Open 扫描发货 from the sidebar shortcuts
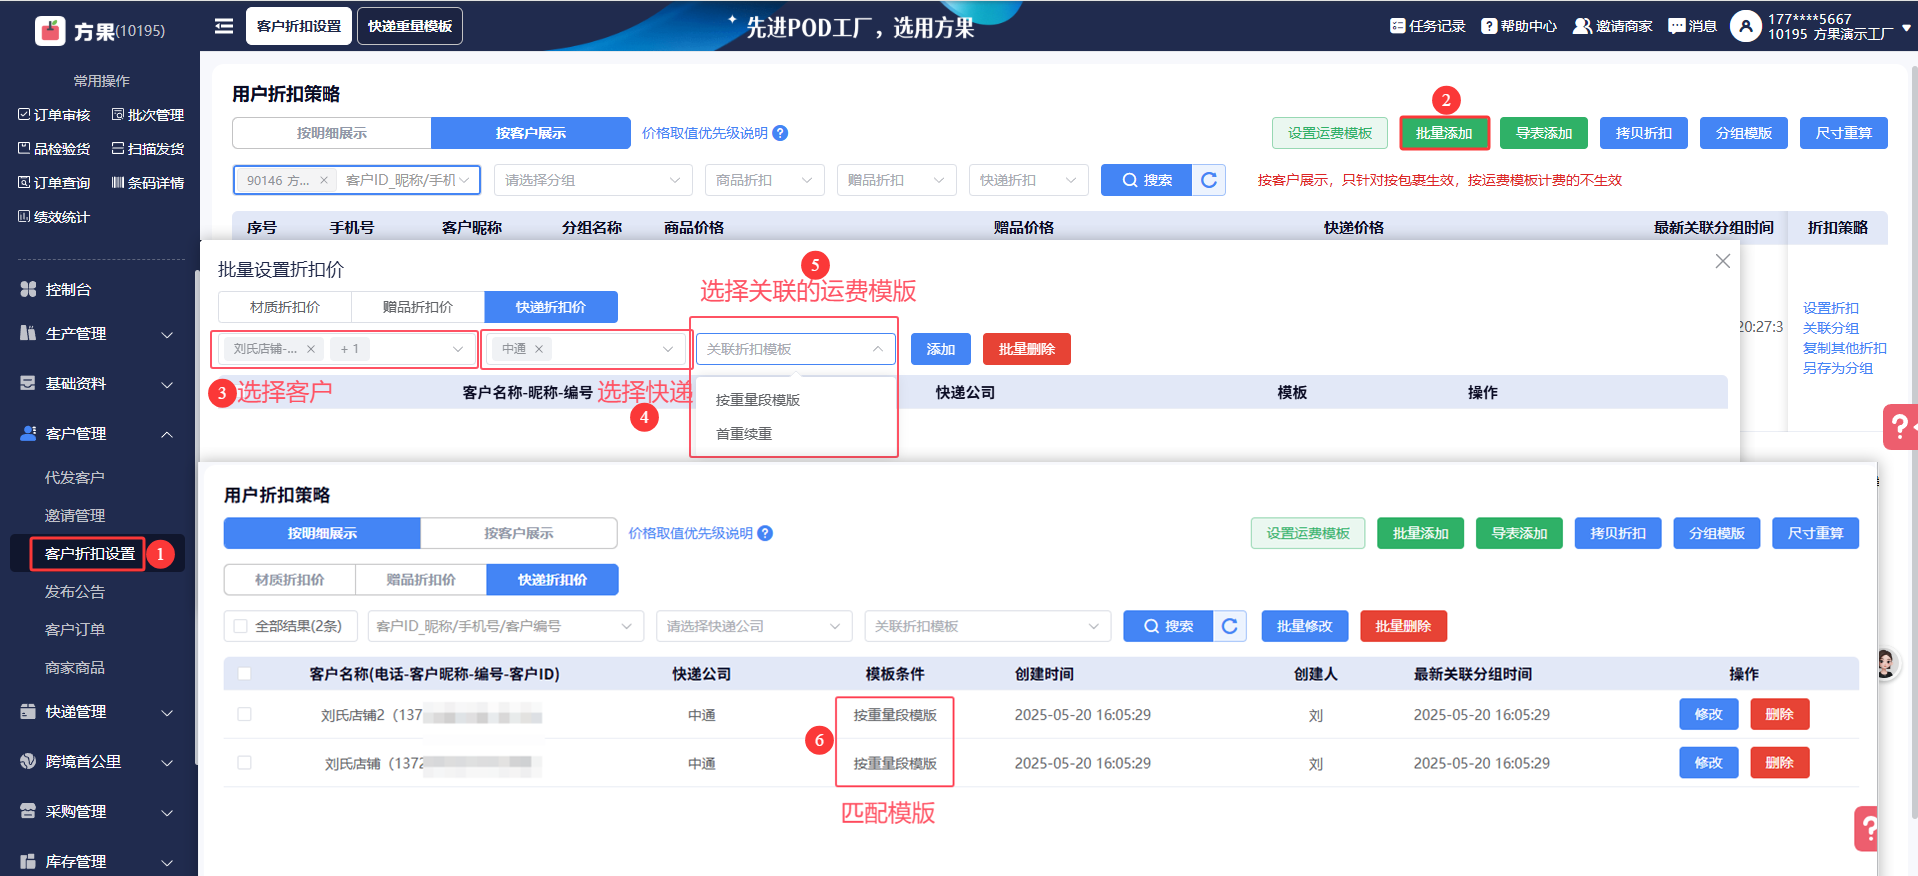 (148, 149)
